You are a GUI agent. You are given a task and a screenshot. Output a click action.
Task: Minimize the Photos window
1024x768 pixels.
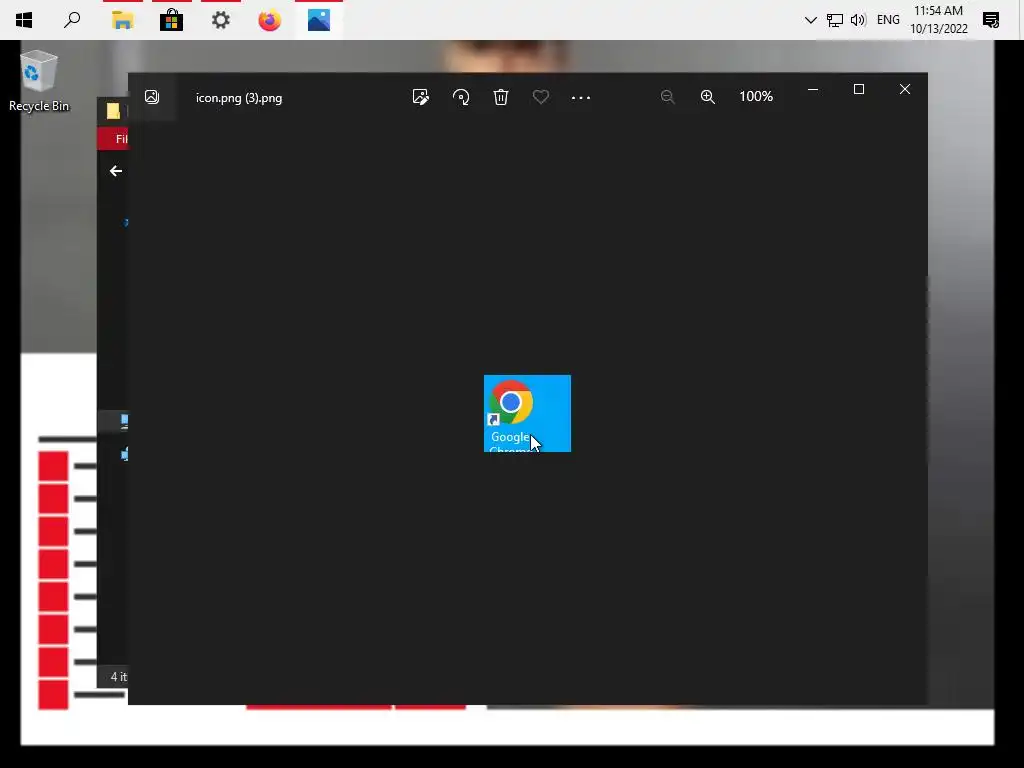coord(813,89)
